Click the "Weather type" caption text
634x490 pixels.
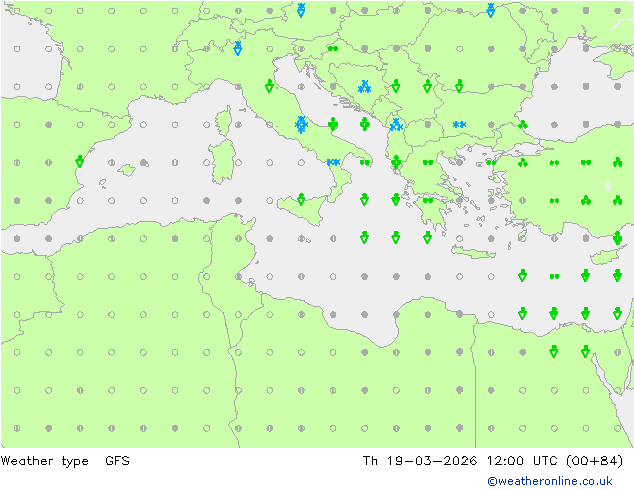coord(44,461)
